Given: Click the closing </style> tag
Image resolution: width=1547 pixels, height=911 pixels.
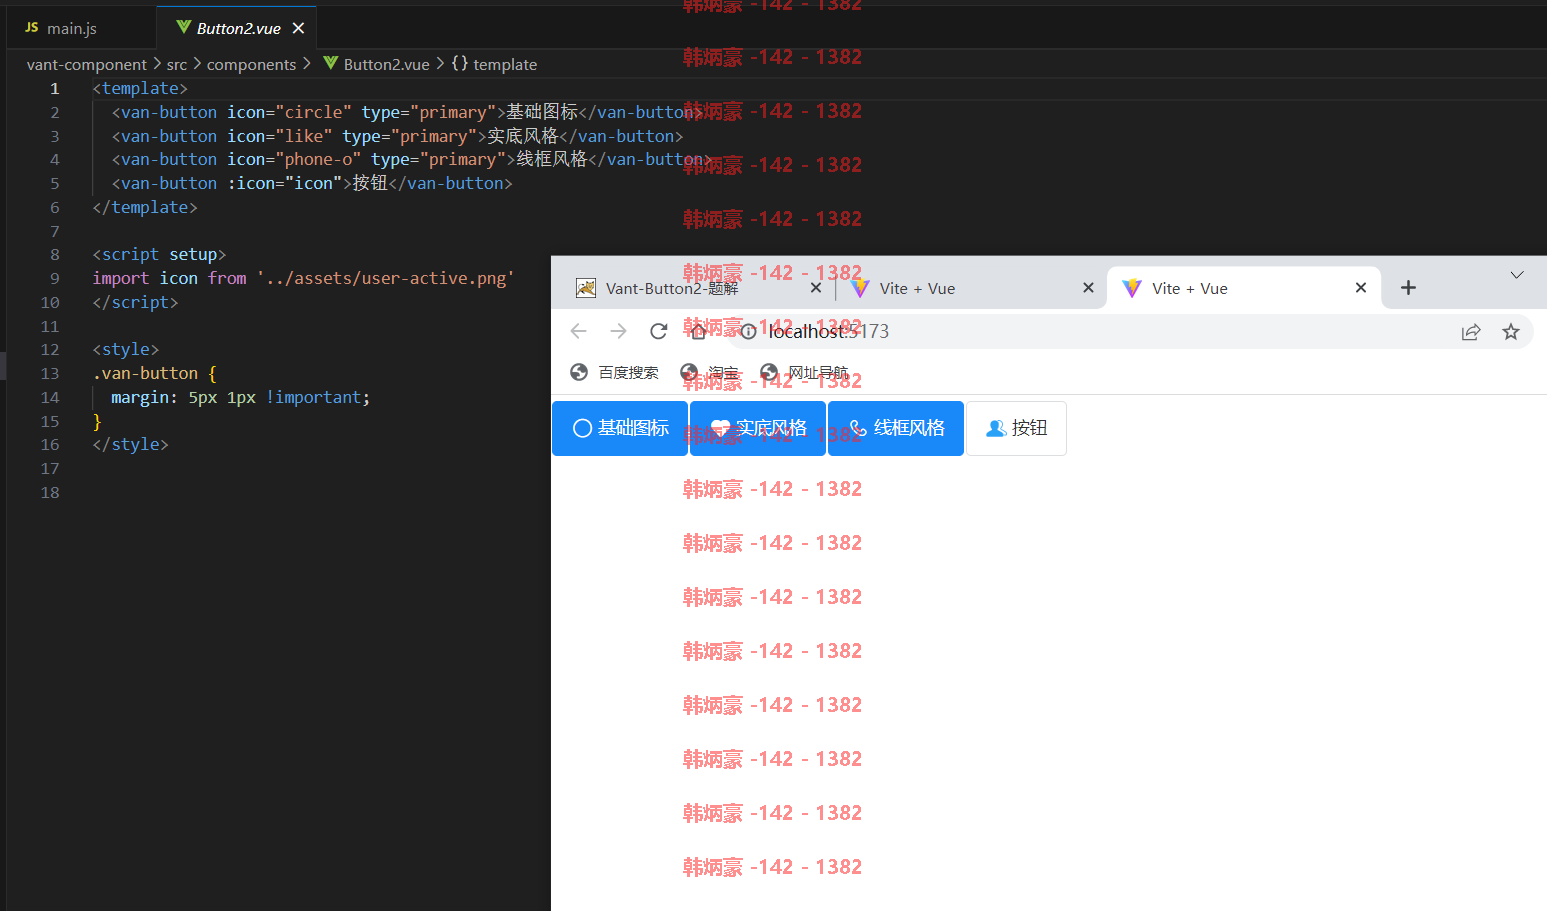Looking at the screenshot, I should click(130, 444).
